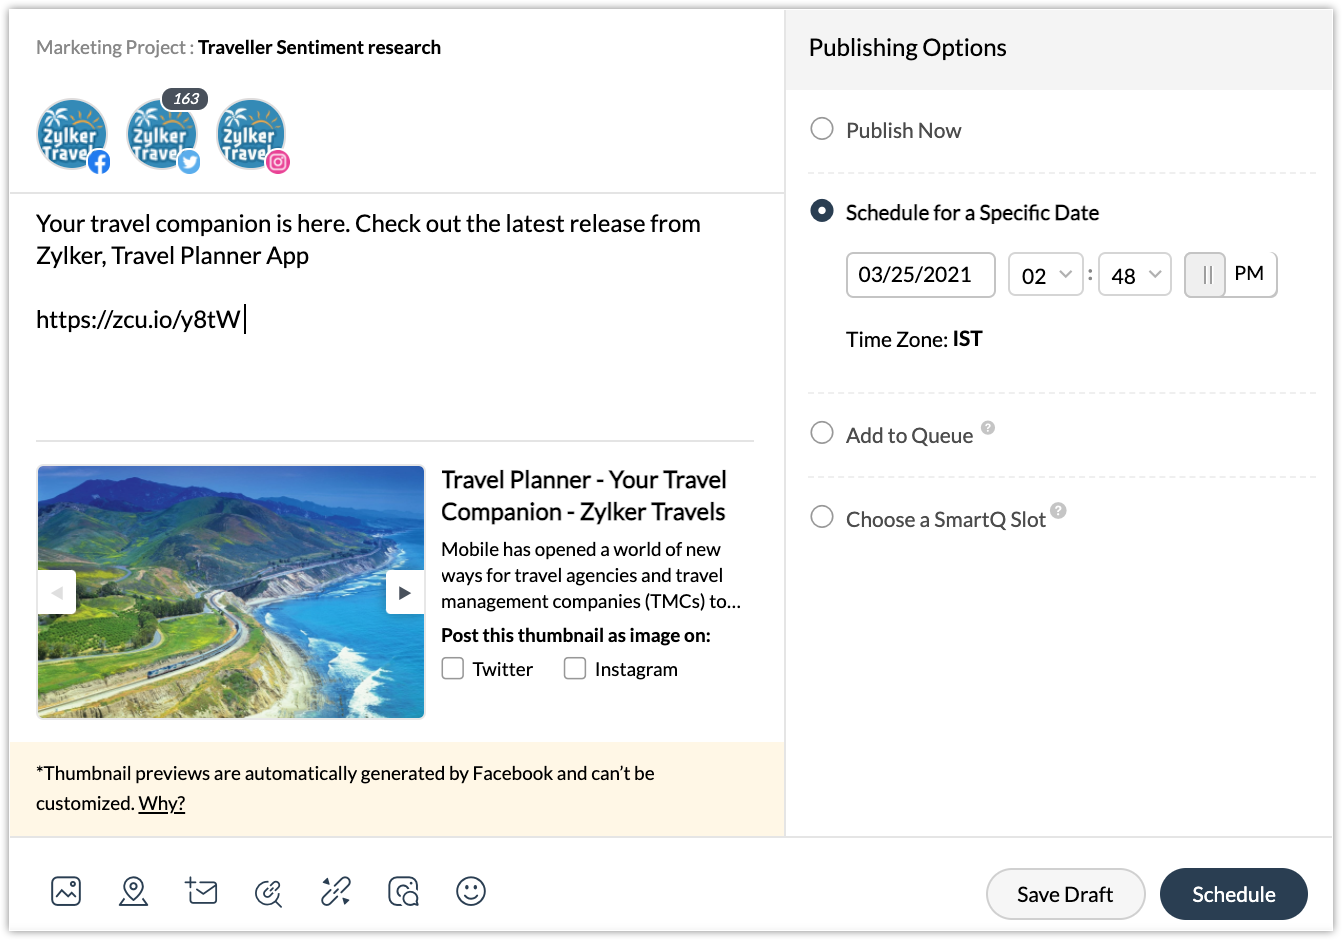
Task: Select the Zylker Travel Twitter channel avatar
Action: click(163, 135)
